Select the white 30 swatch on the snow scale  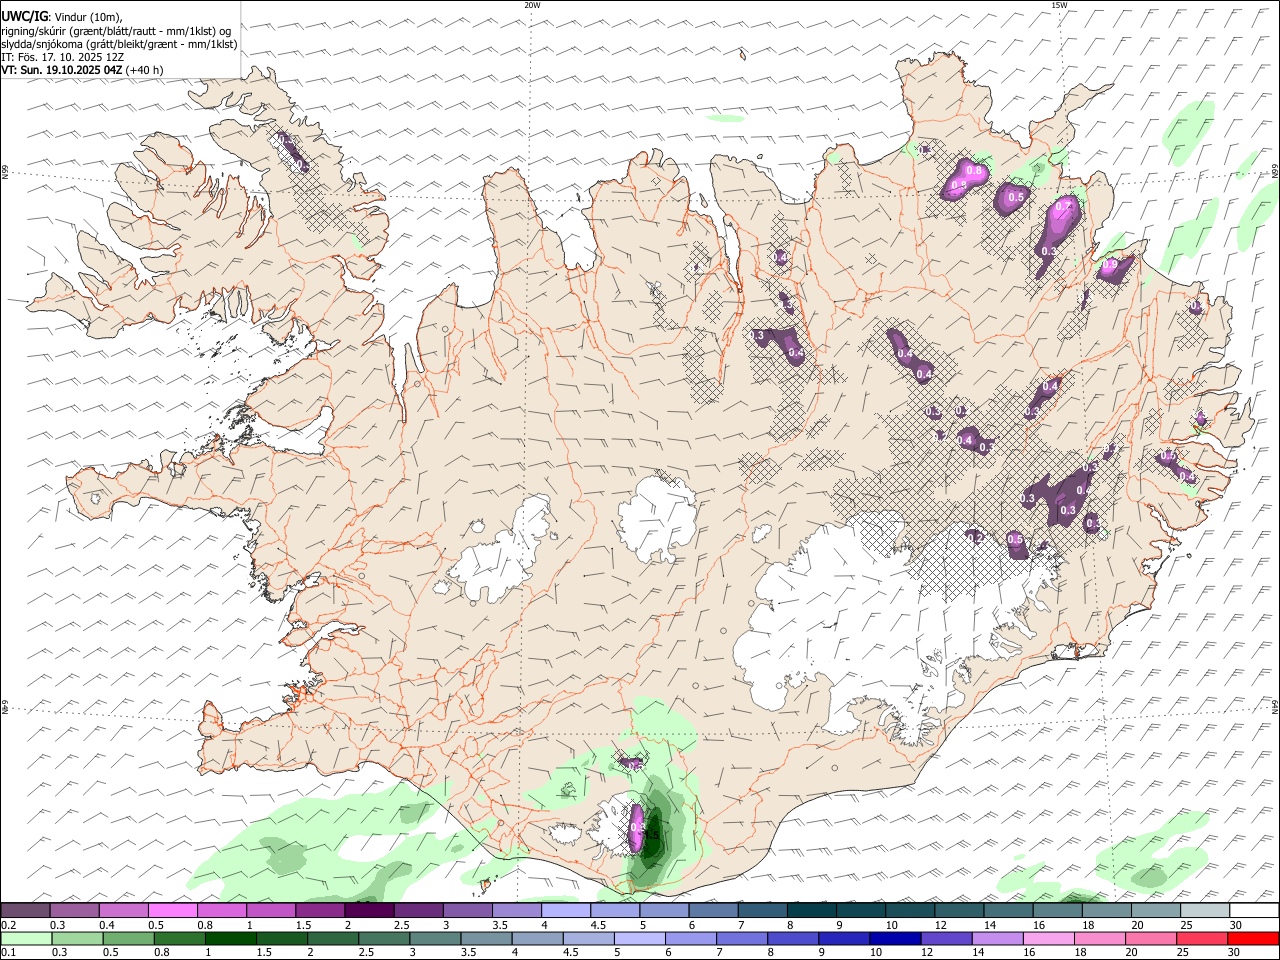pyautogui.click(x=1255, y=910)
